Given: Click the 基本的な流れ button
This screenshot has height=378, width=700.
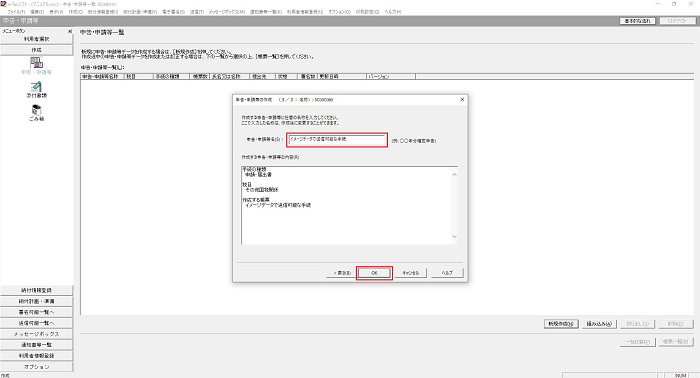Looking at the screenshot, I should coord(638,21).
